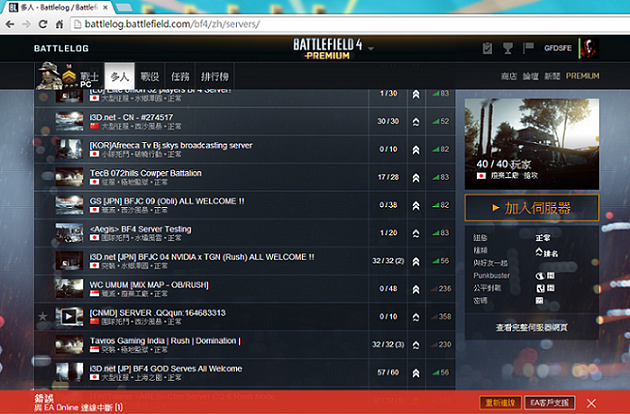Click ping 358 indicator on [CNMD] SERVER
Viewport: 630px width, 414px height.
(x=441, y=317)
